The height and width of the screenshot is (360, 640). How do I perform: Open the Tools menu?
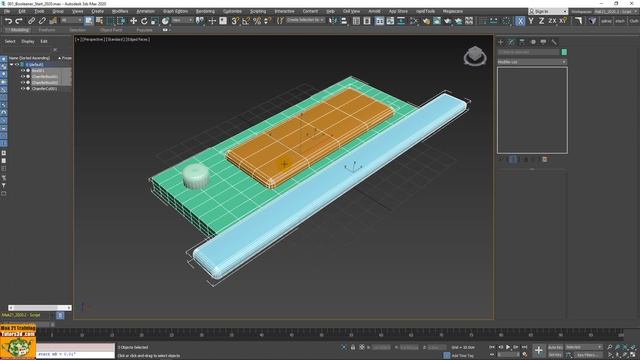click(39, 11)
